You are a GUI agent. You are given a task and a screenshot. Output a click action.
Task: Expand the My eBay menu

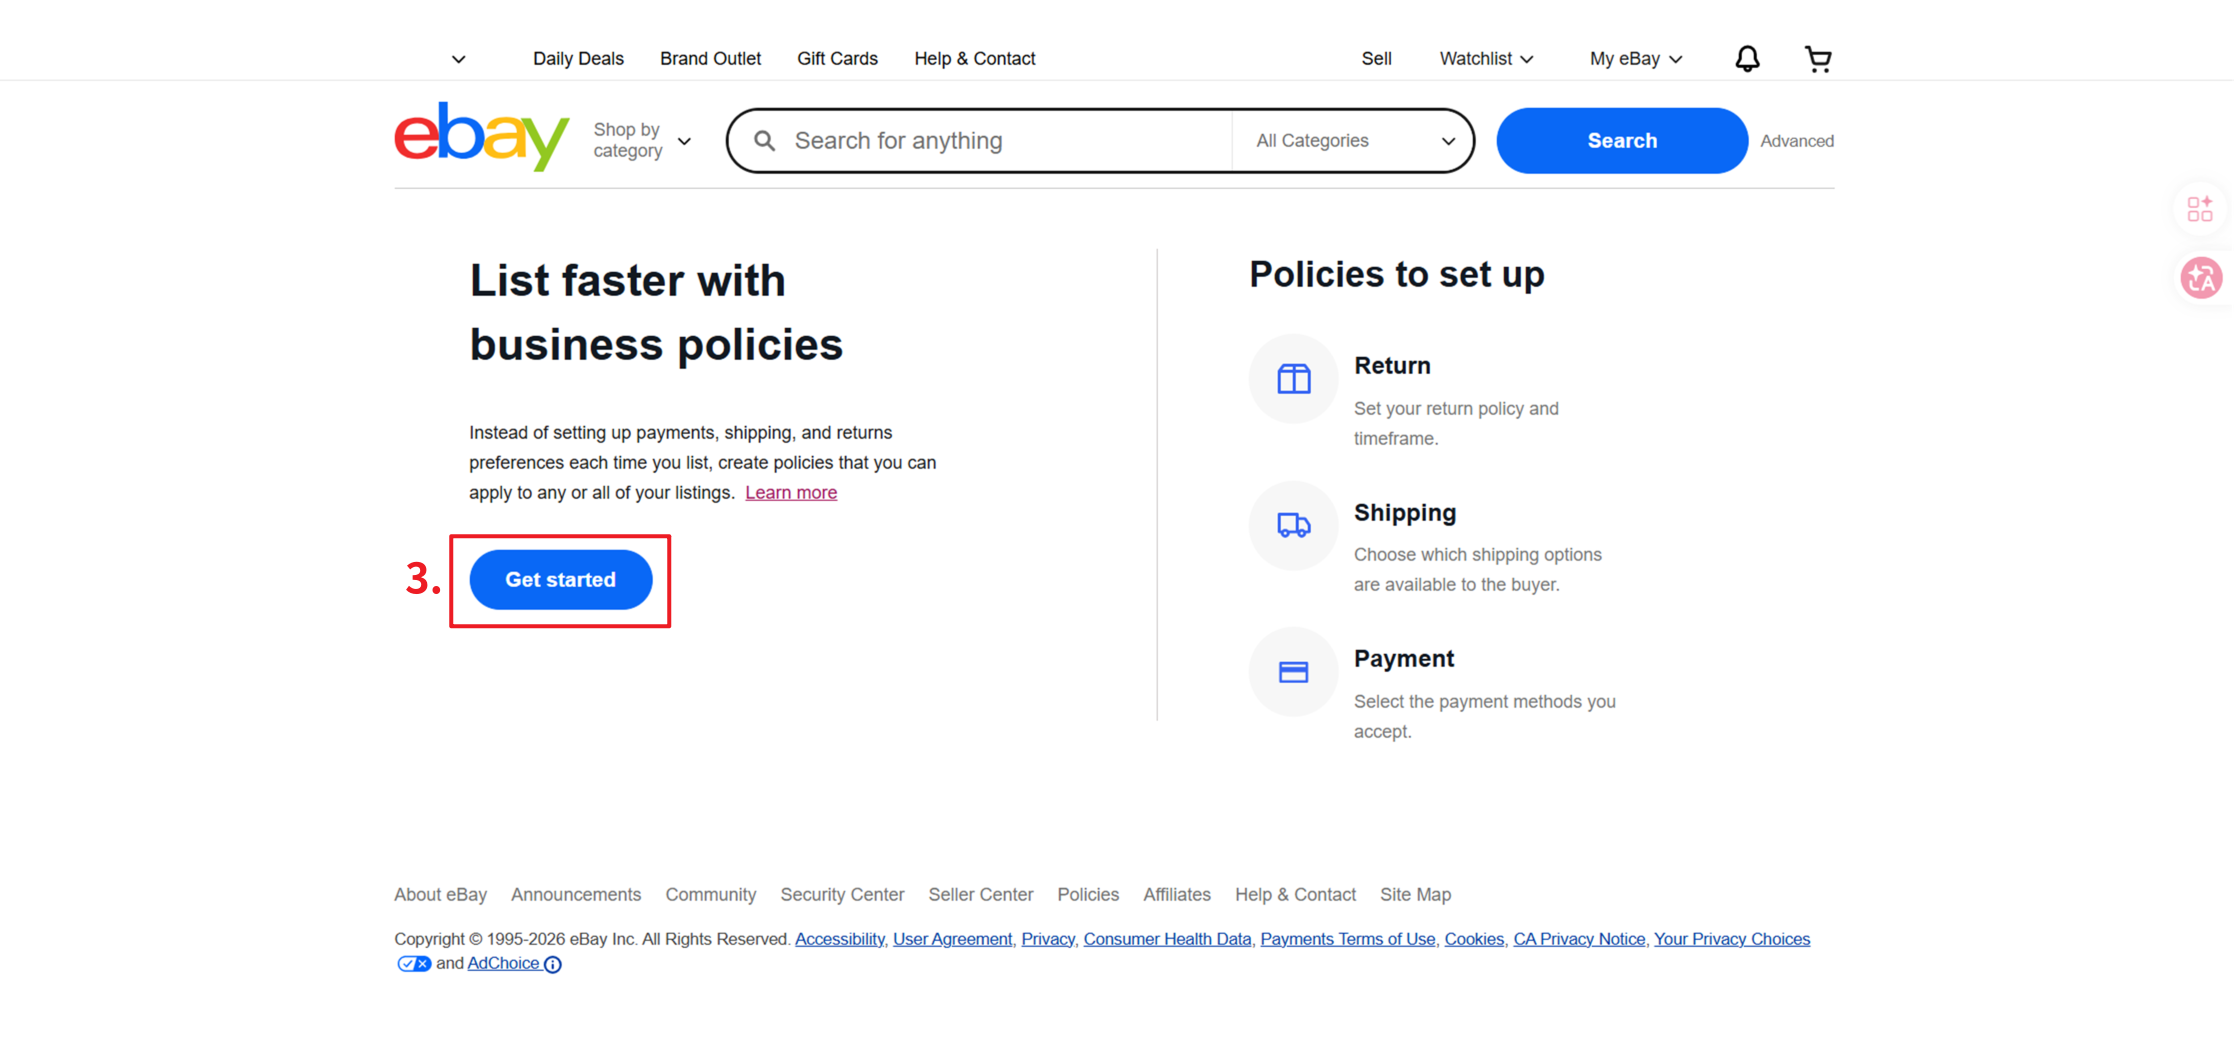click(x=1635, y=59)
